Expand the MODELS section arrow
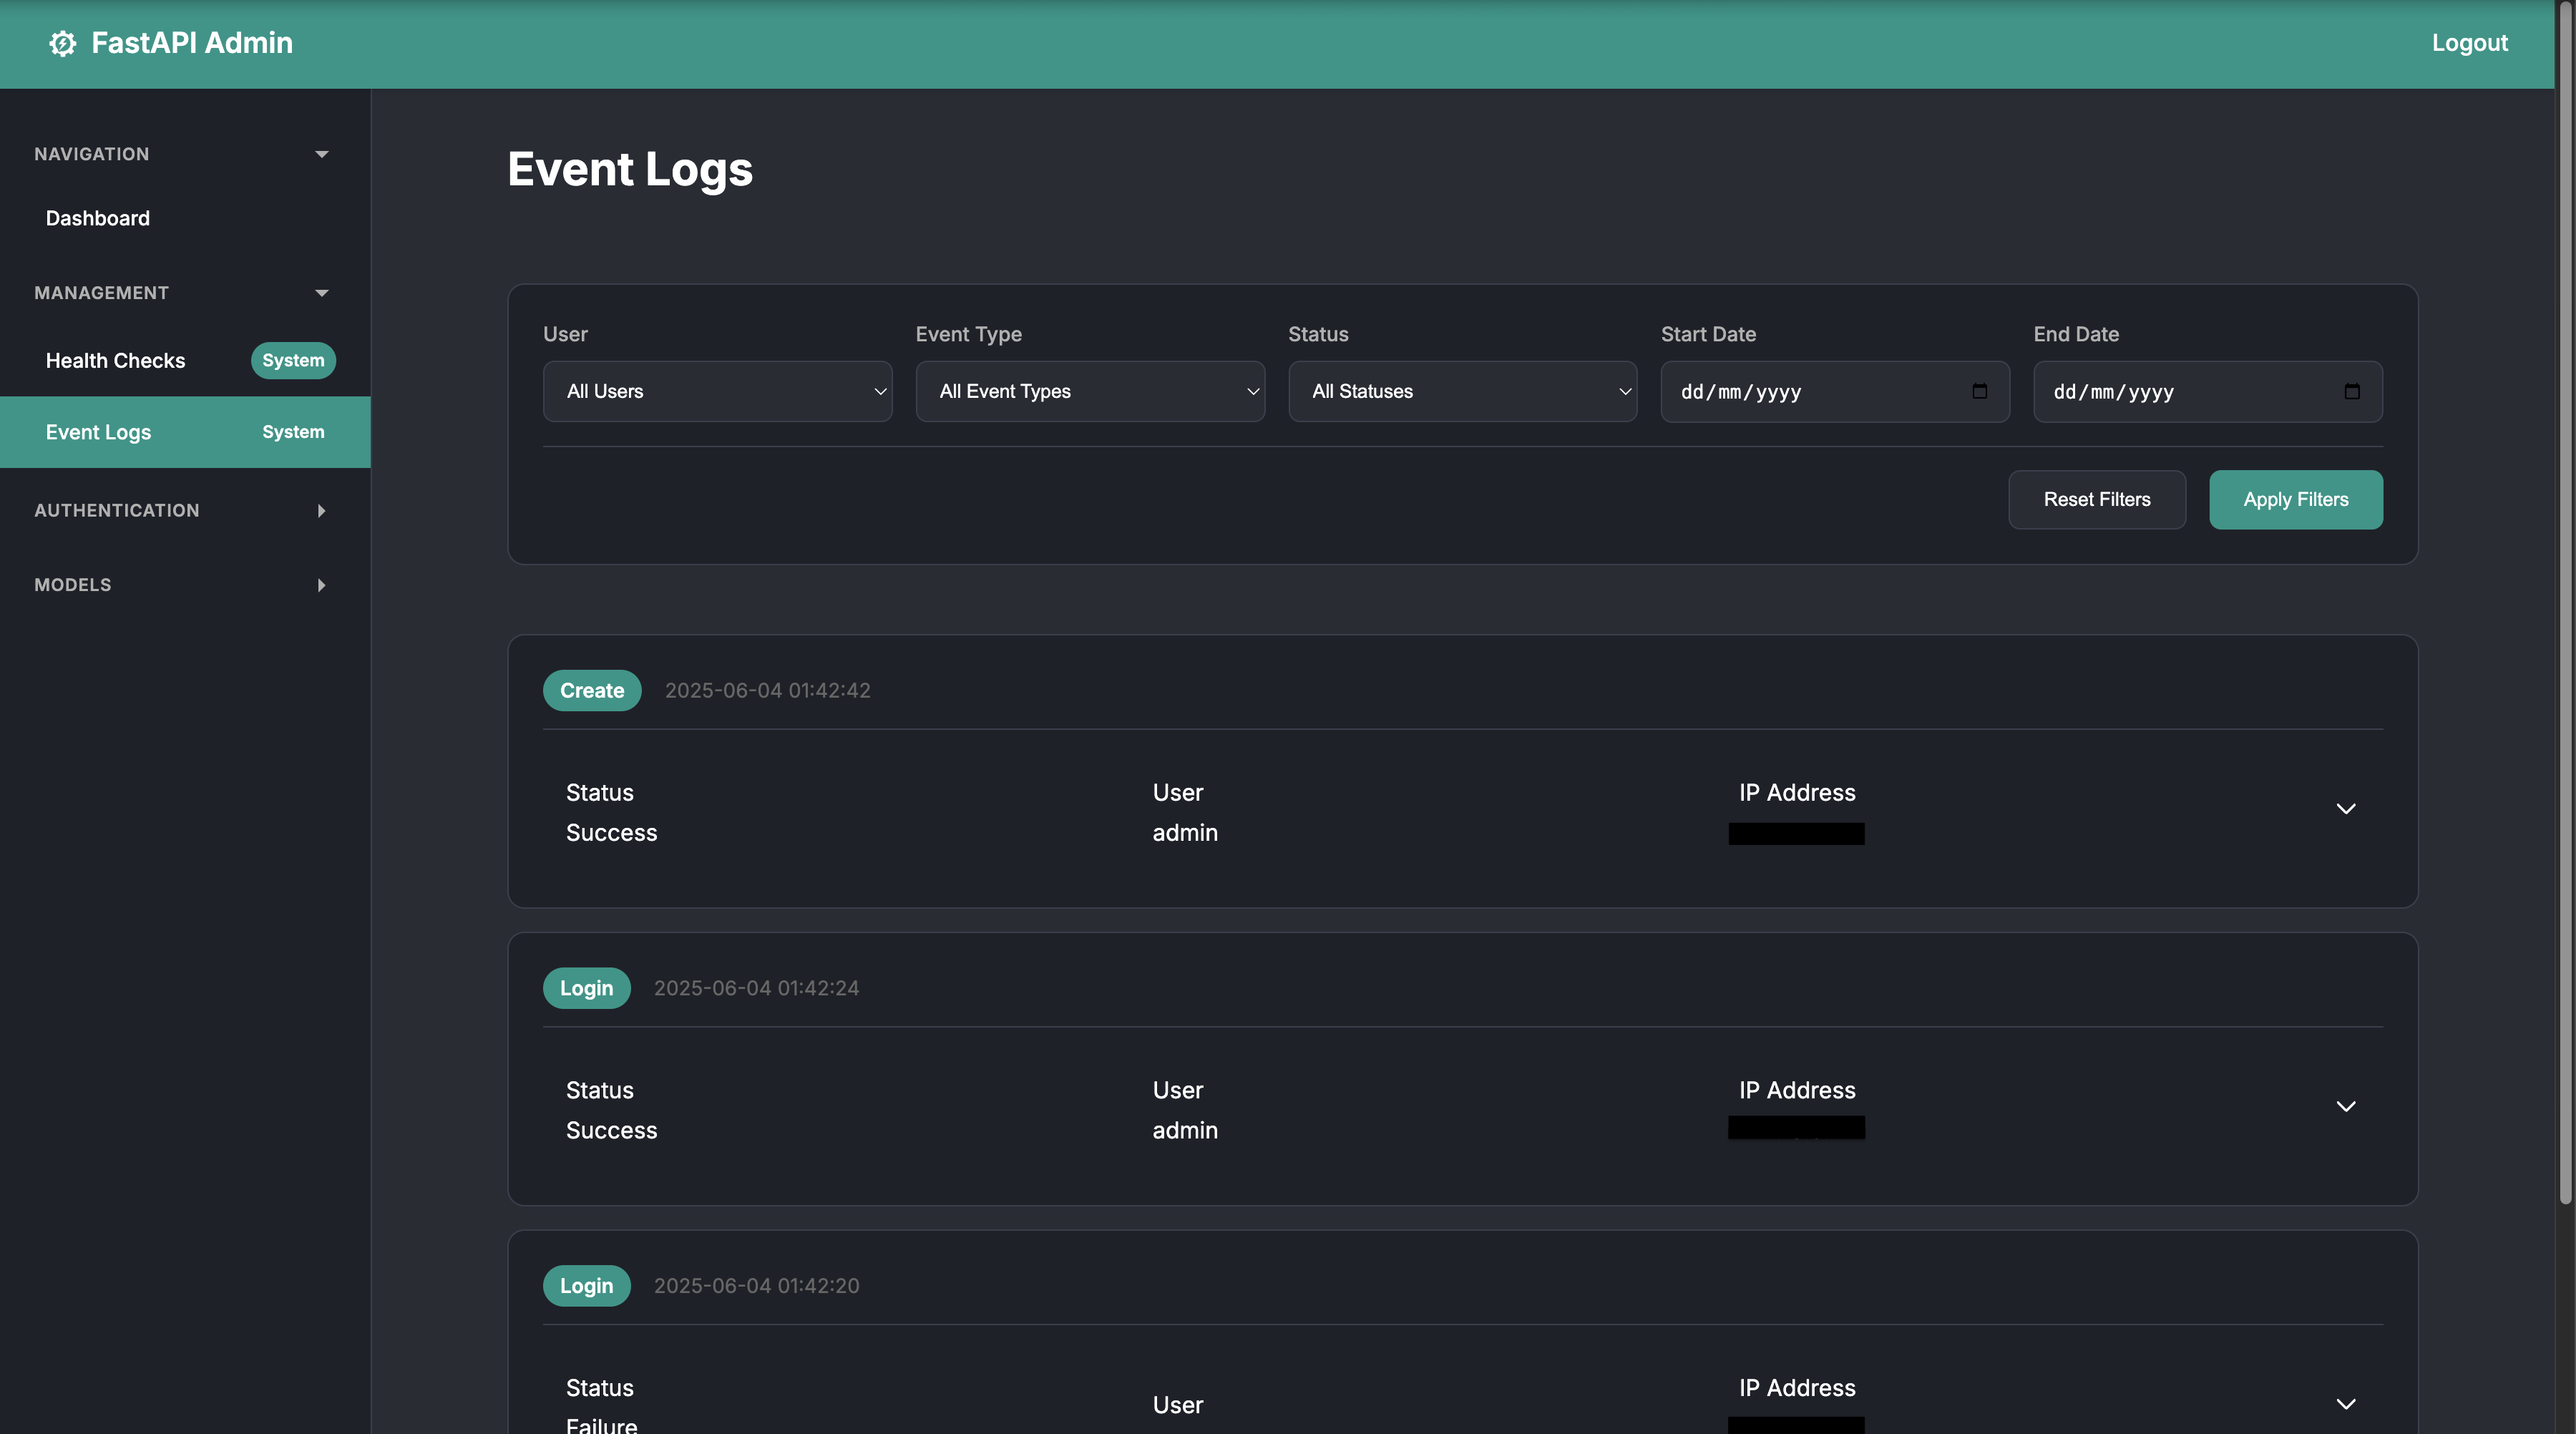 point(321,585)
